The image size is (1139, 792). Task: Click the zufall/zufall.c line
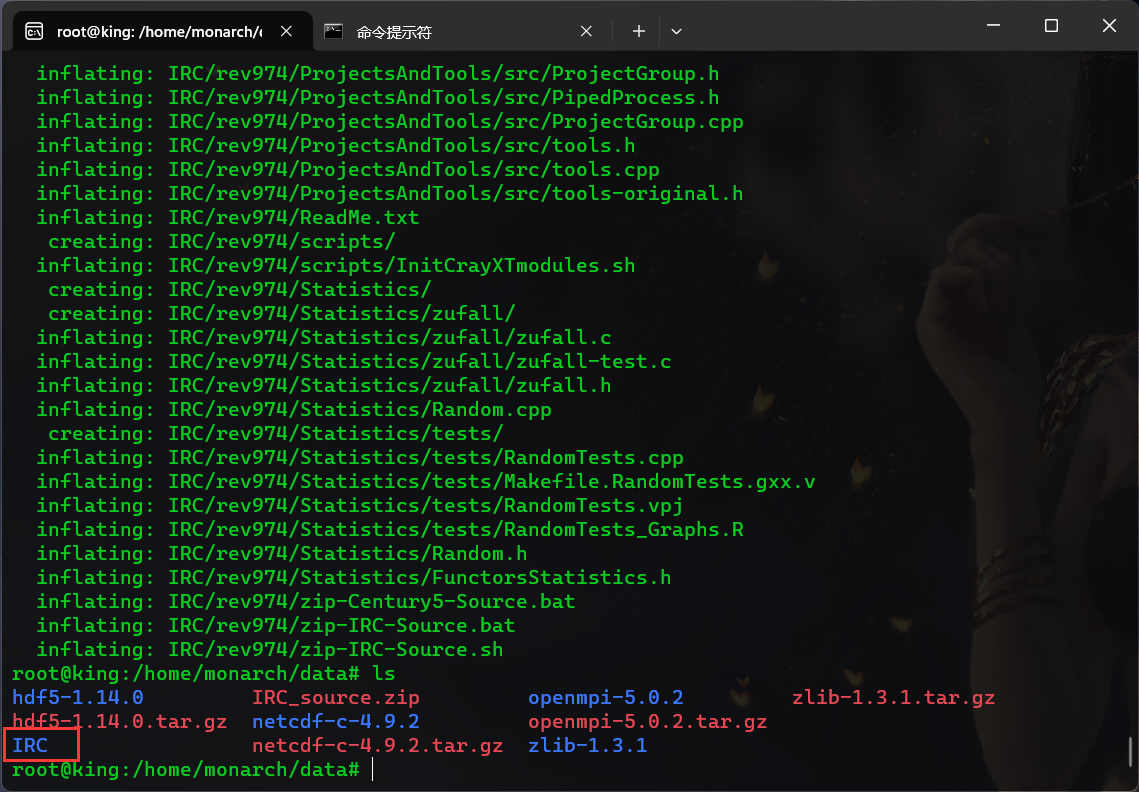324,337
